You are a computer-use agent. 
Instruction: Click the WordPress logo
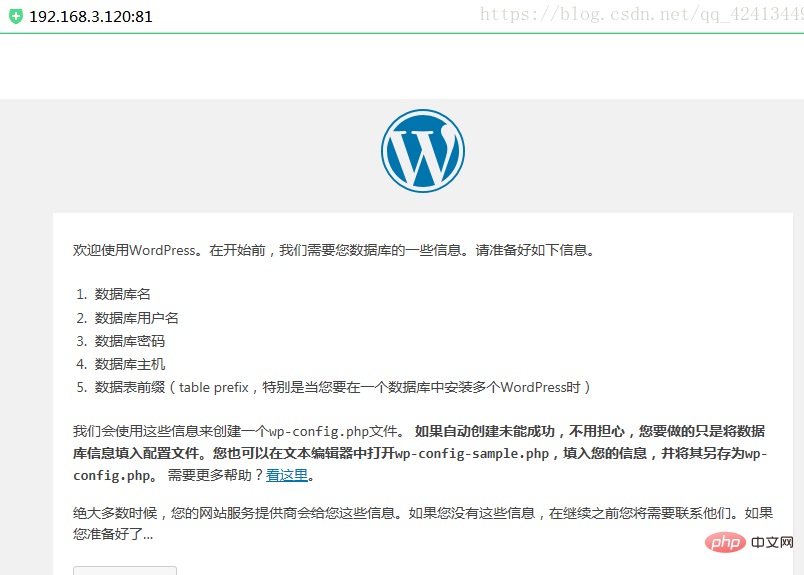[423, 151]
